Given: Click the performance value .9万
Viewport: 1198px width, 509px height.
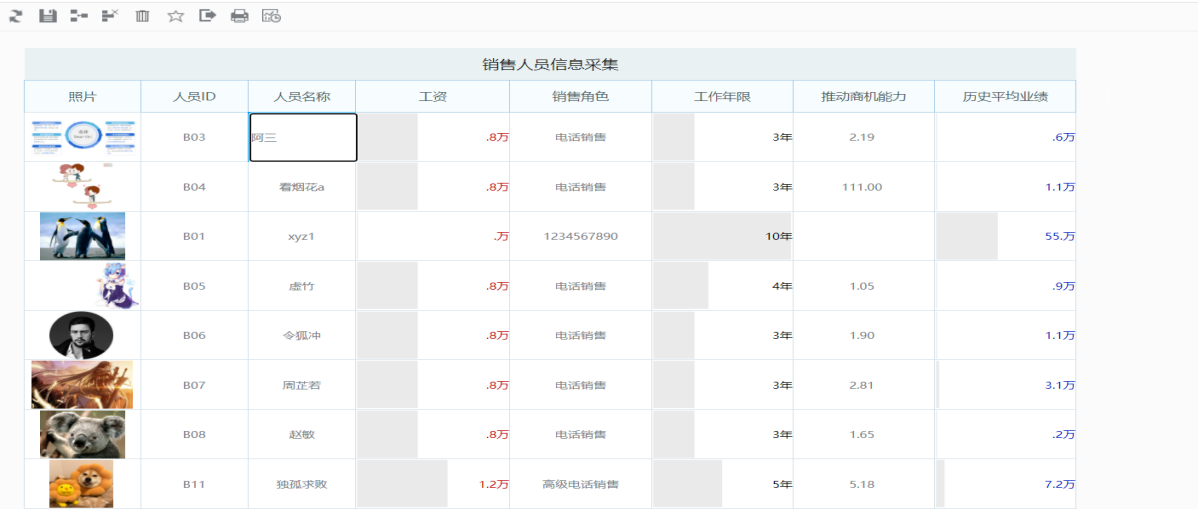Looking at the screenshot, I should 1064,287.
